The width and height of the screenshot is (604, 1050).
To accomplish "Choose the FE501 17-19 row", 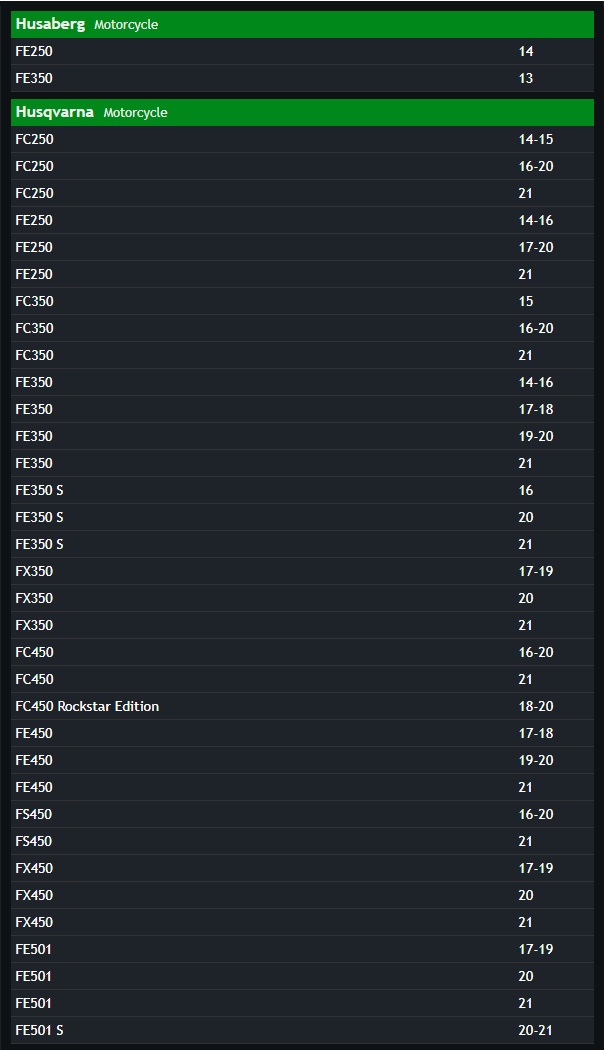I will (302, 950).
